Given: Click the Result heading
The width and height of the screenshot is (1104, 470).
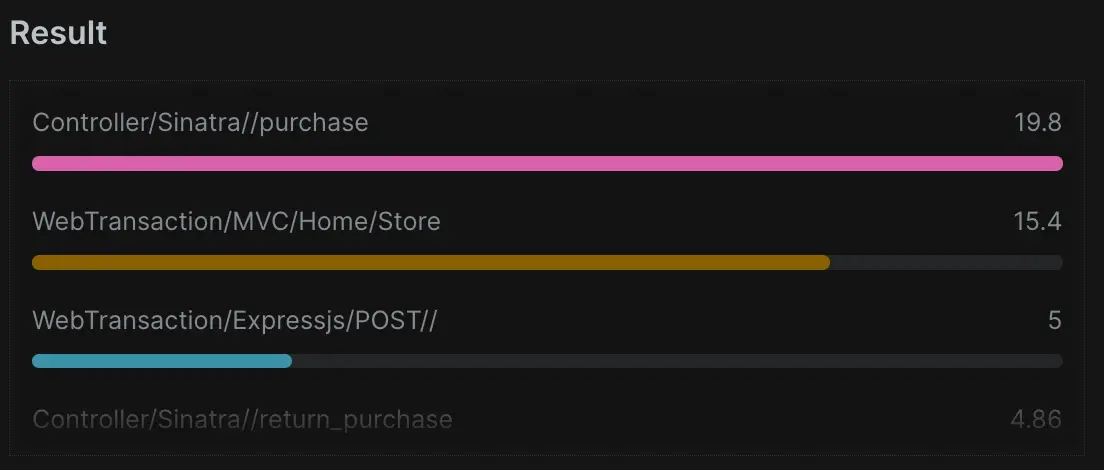Looking at the screenshot, I should pyautogui.click(x=58, y=33).
